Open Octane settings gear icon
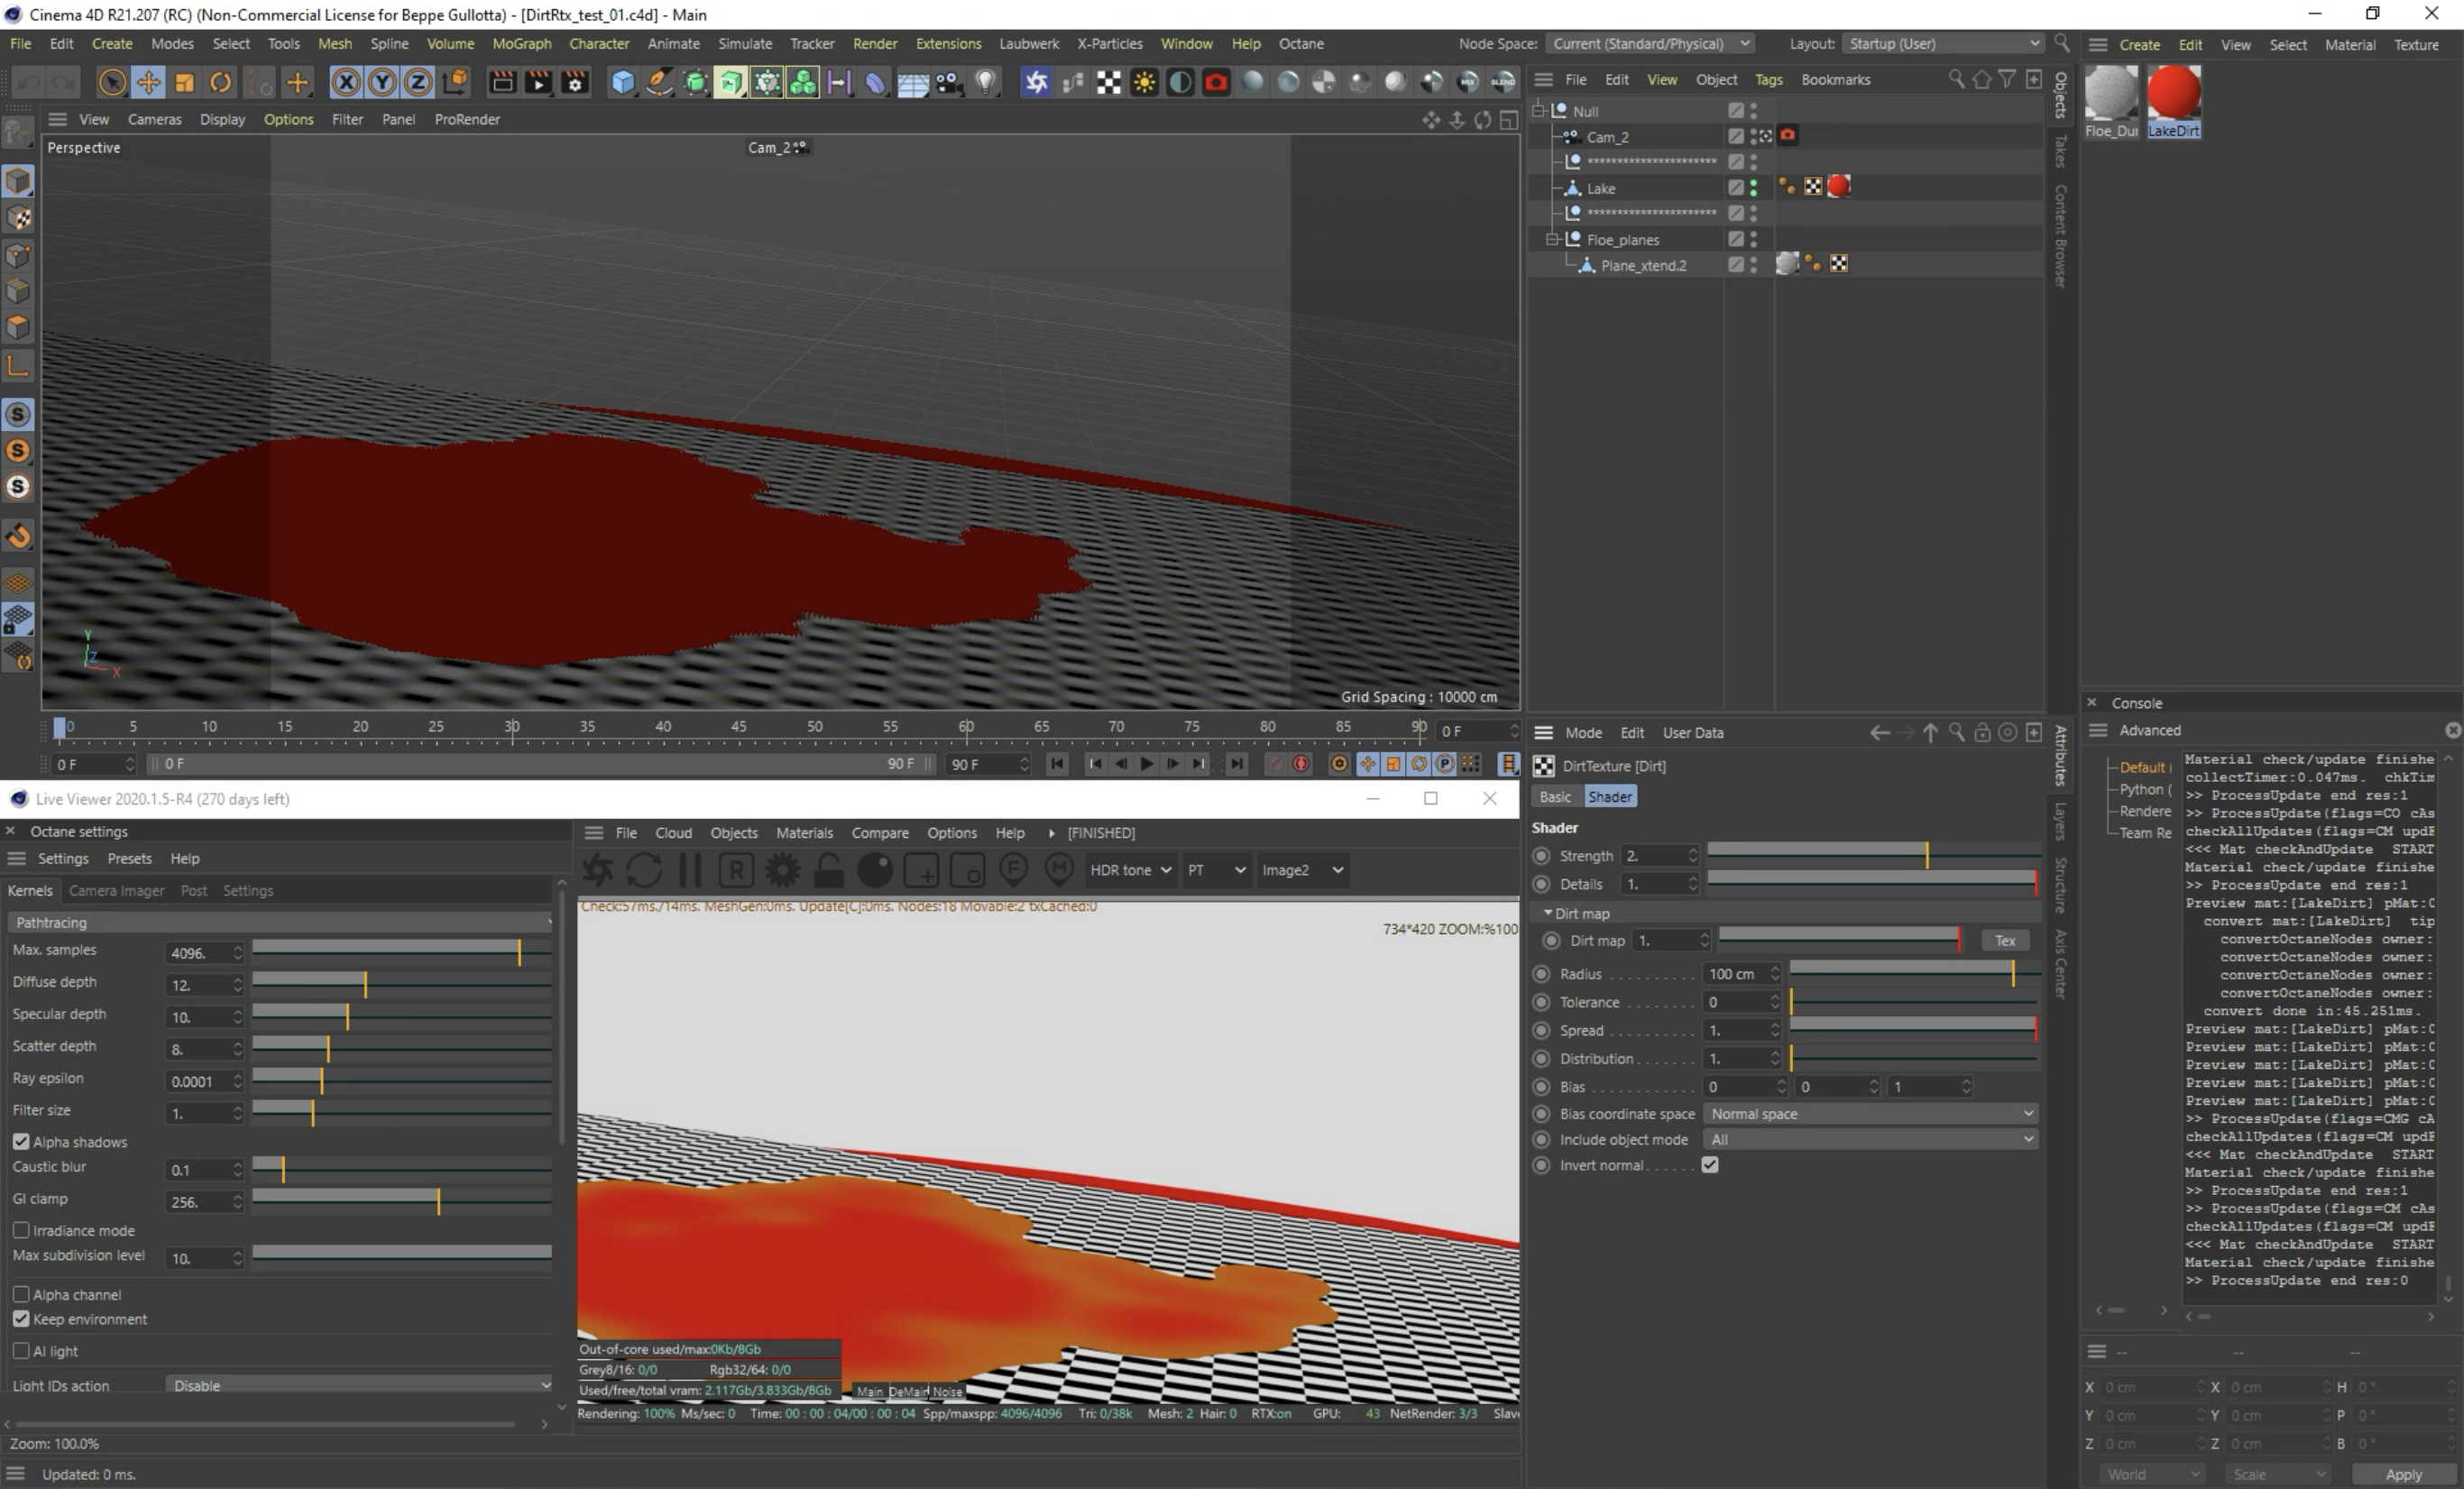Viewport: 2464px width, 1489px height. (782, 870)
